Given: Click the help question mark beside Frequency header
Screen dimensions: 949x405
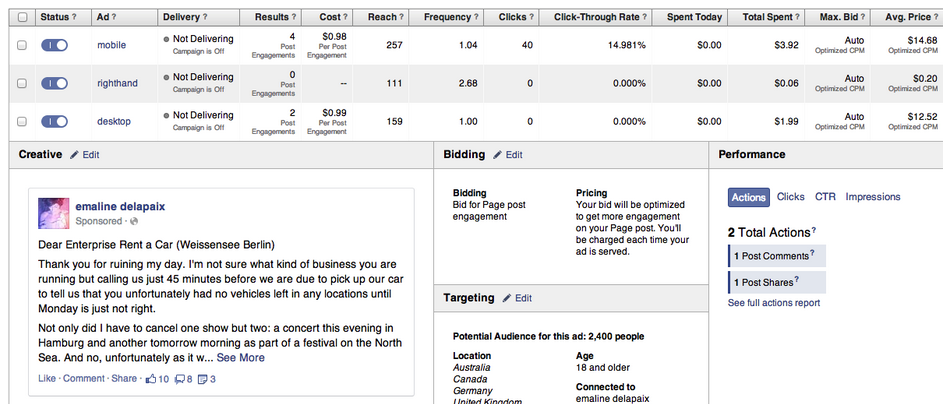Looking at the screenshot, I should coord(476,17).
